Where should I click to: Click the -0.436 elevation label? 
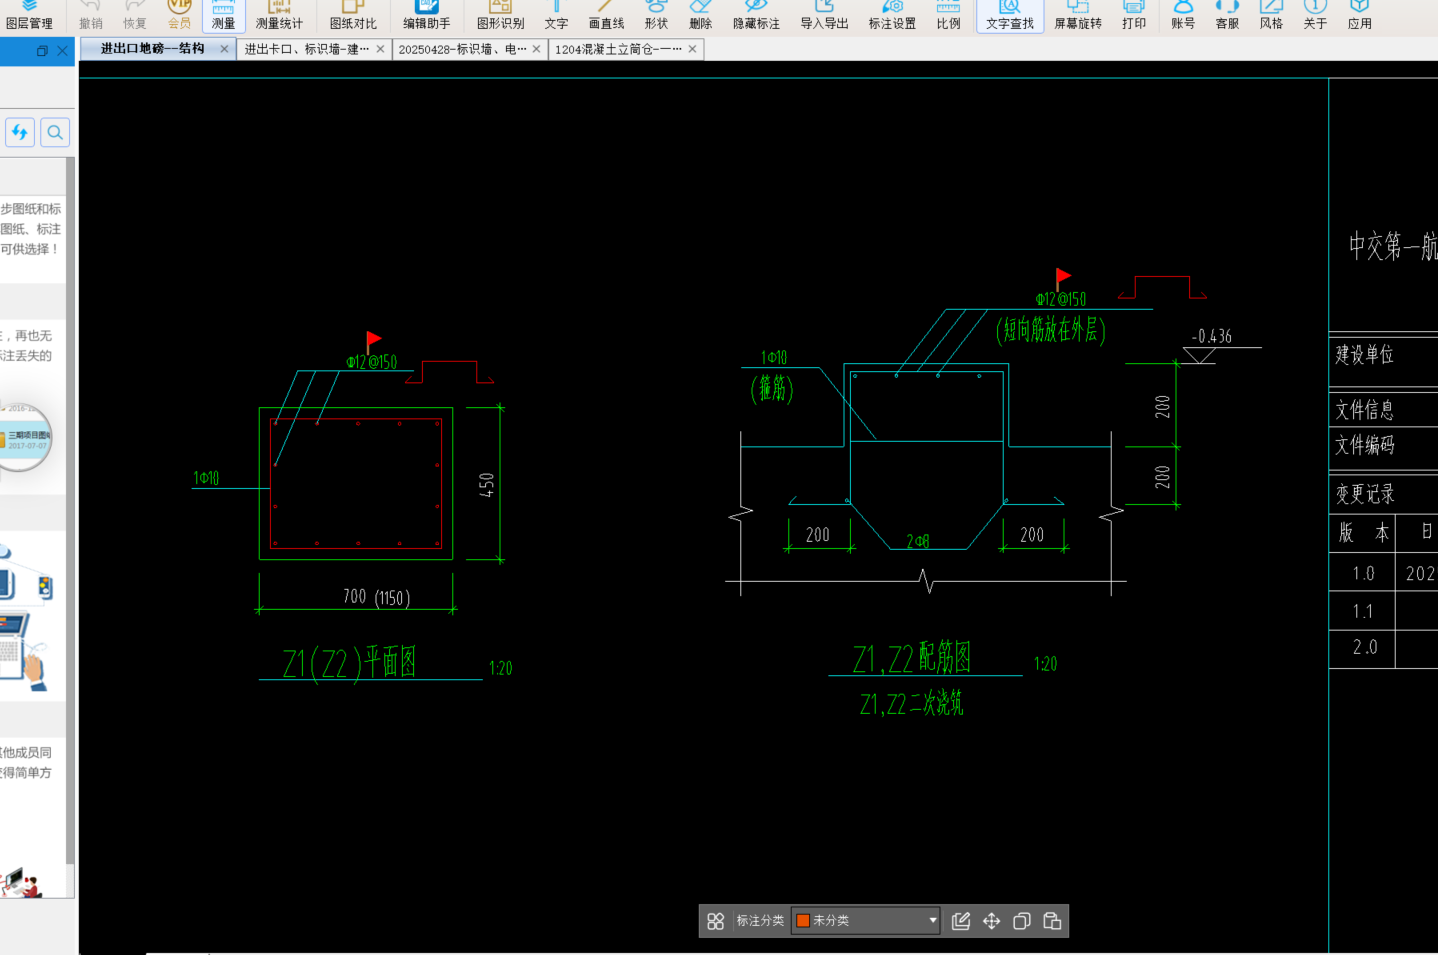click(1212, 337)
